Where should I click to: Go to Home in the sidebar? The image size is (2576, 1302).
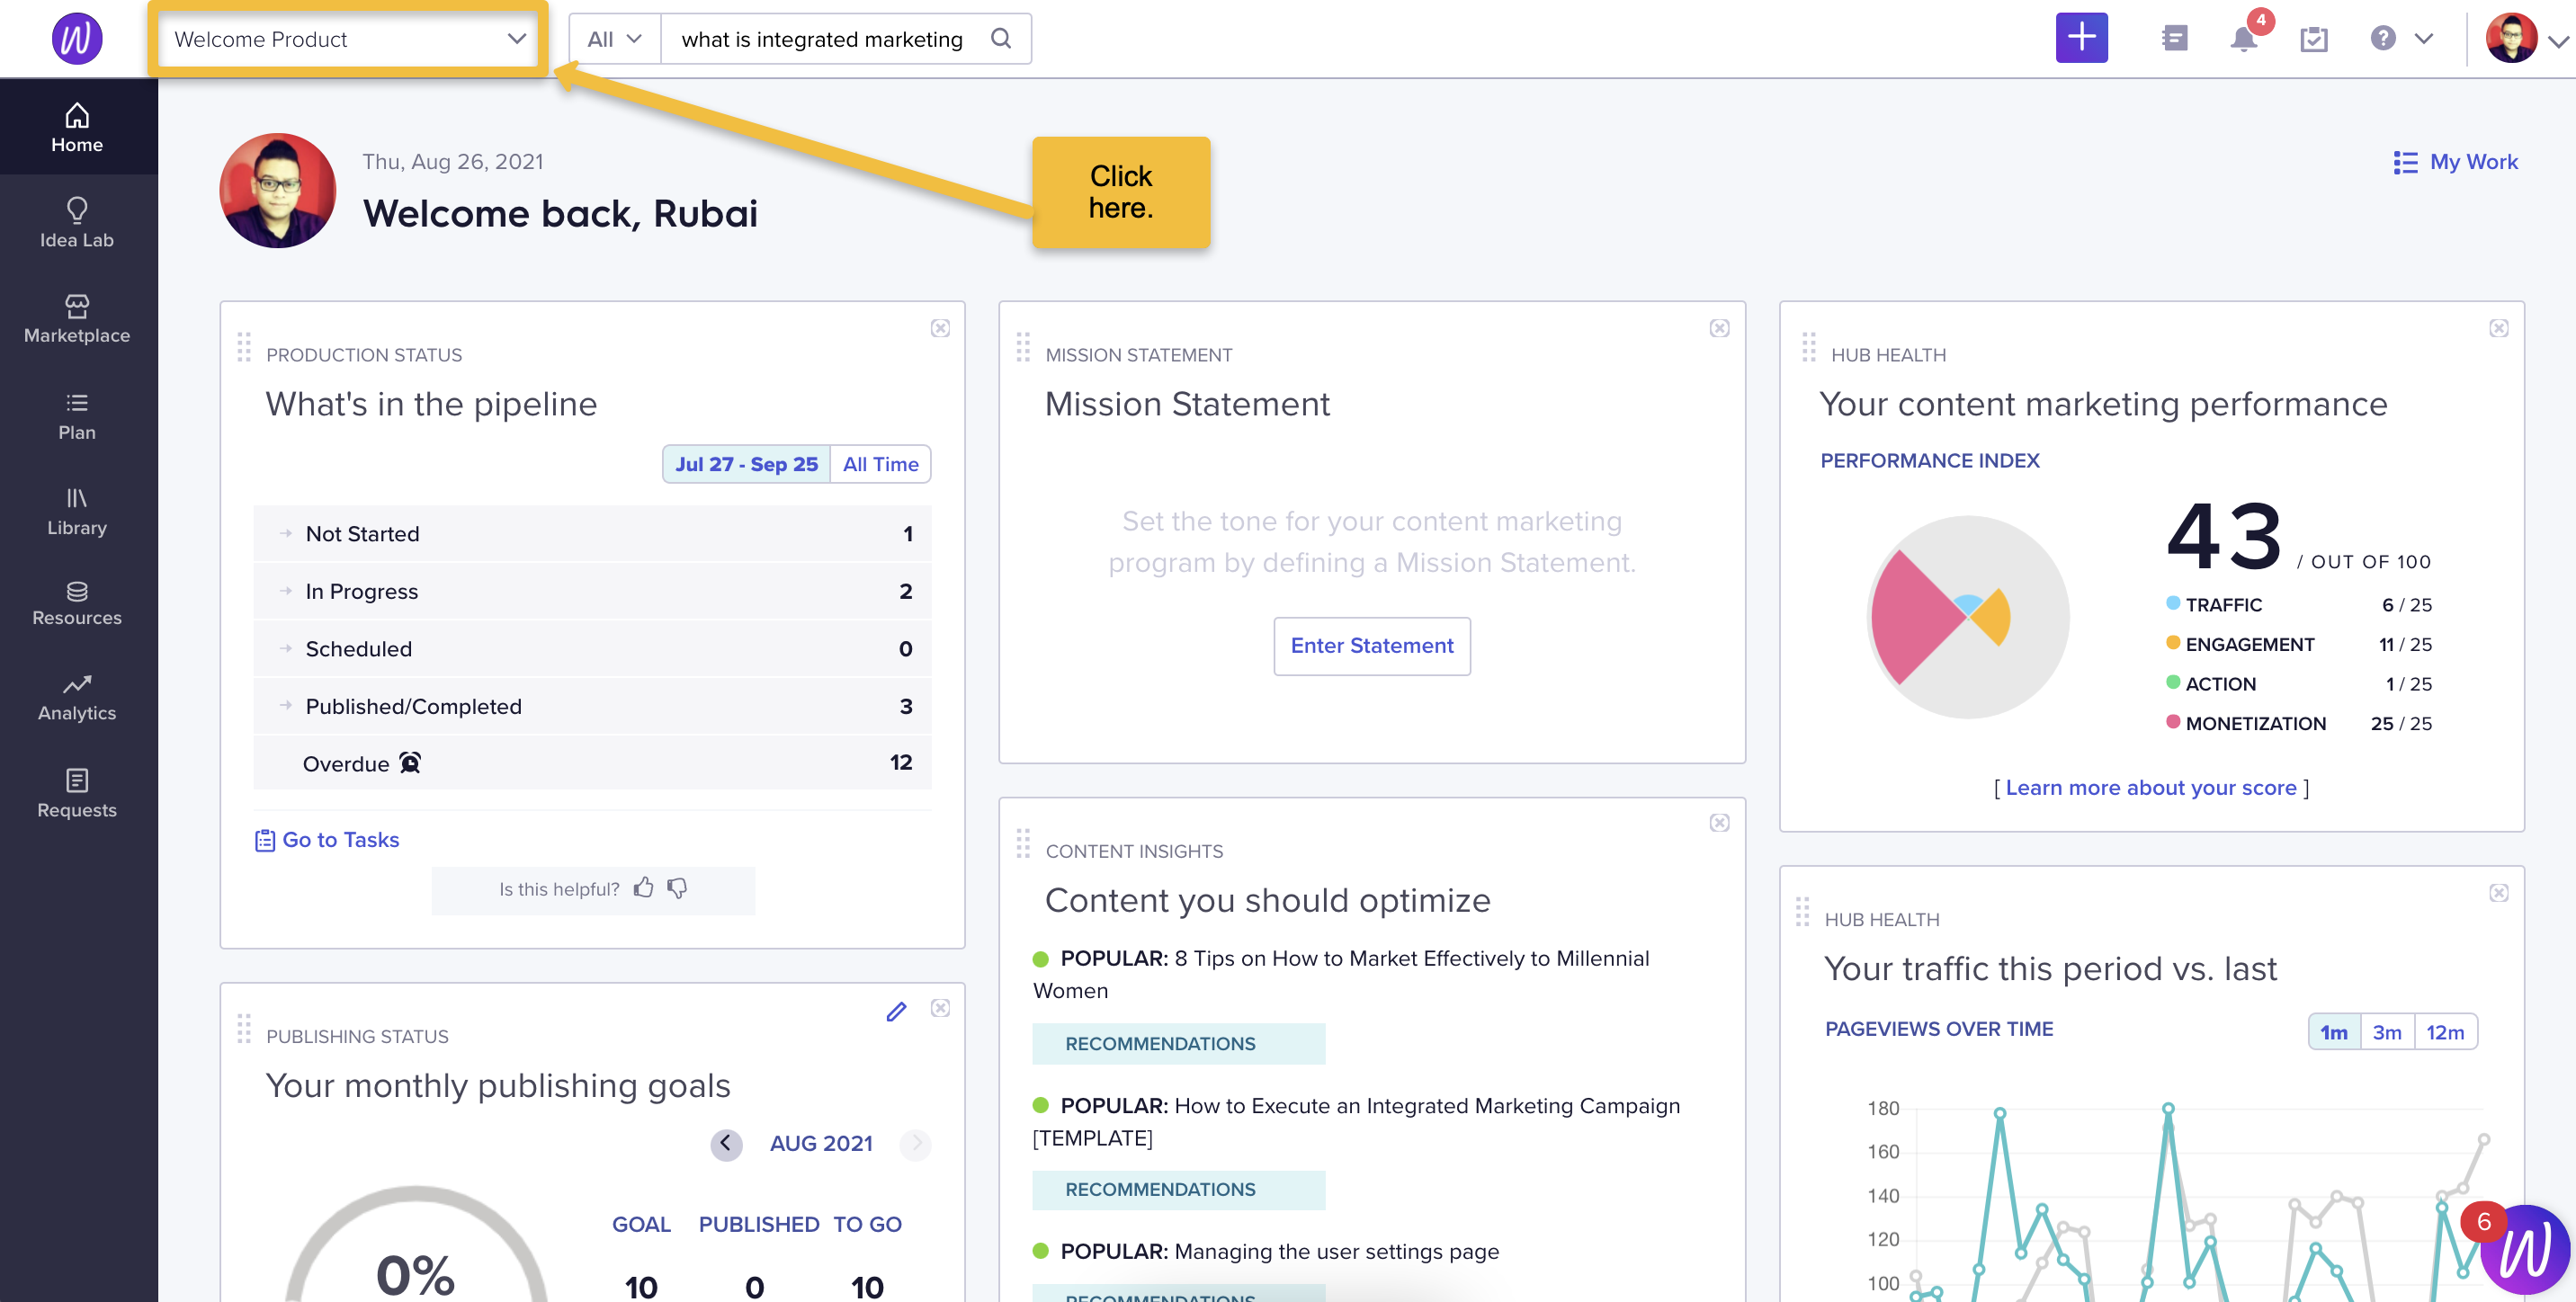[x=77, y=128]
